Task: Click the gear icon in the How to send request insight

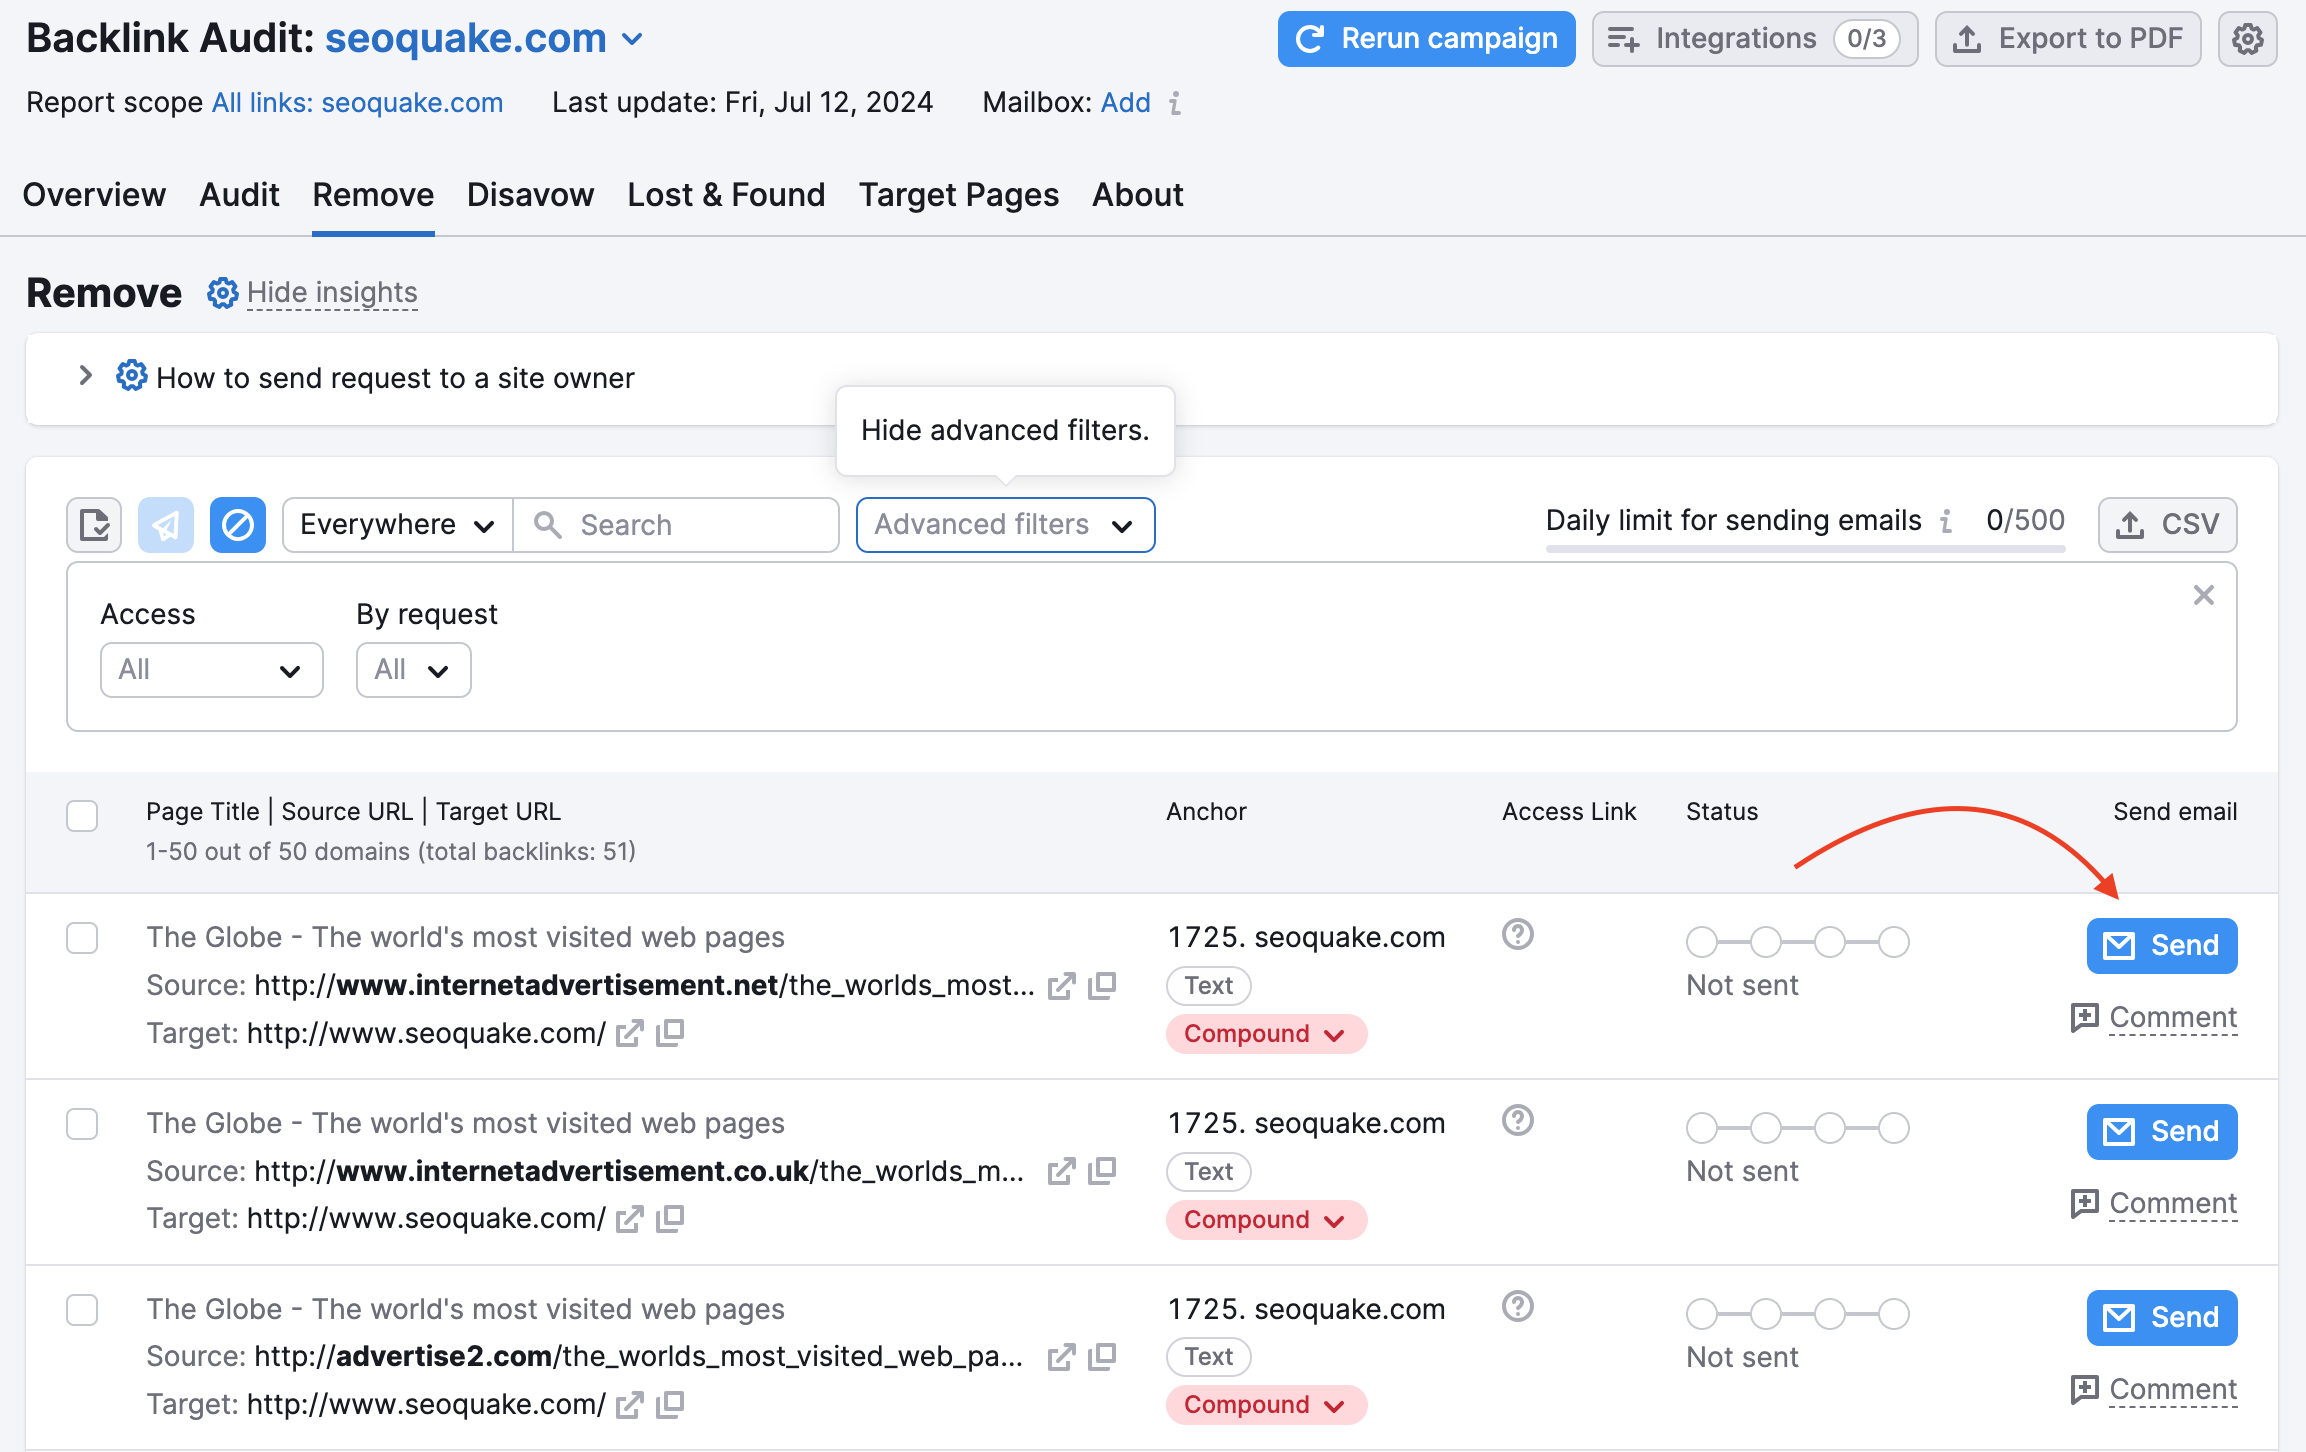Action: click(x=131, y=376)
